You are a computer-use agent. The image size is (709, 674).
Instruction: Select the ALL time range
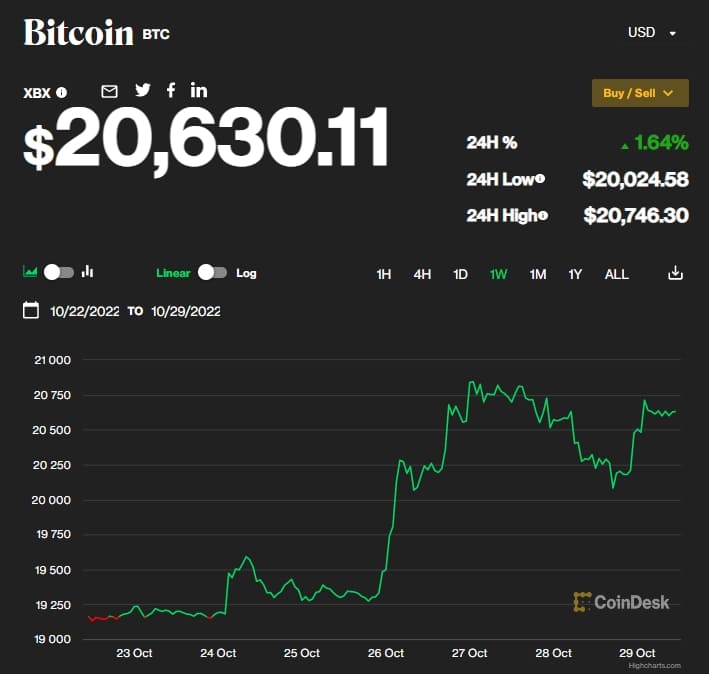pyautogui.click(x=616, y=274)
